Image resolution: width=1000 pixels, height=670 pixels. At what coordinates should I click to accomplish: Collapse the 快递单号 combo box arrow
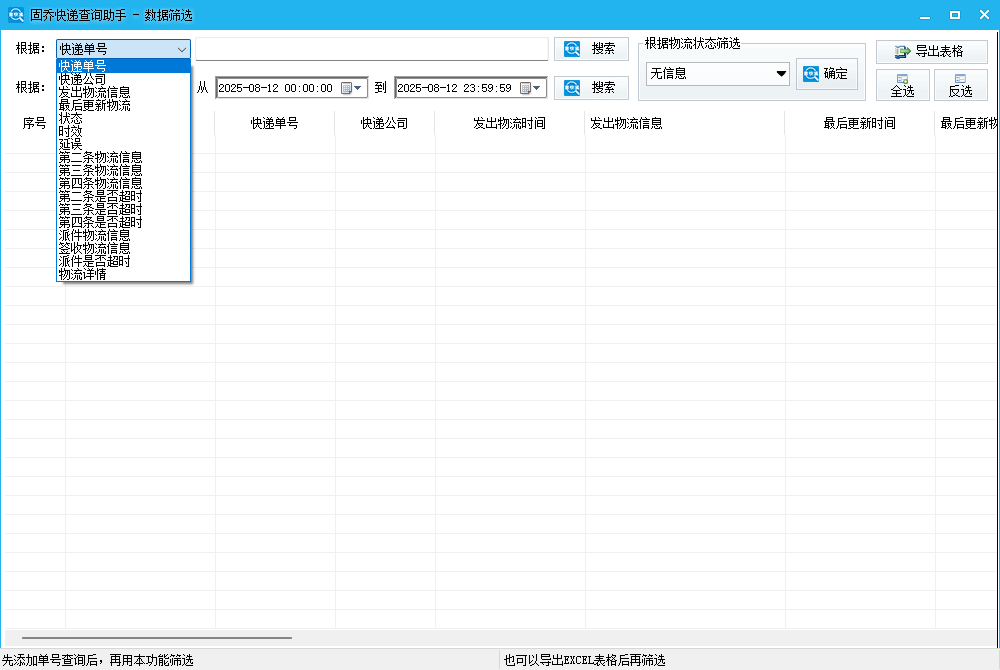pyautogui.click(x=181, y=49)
